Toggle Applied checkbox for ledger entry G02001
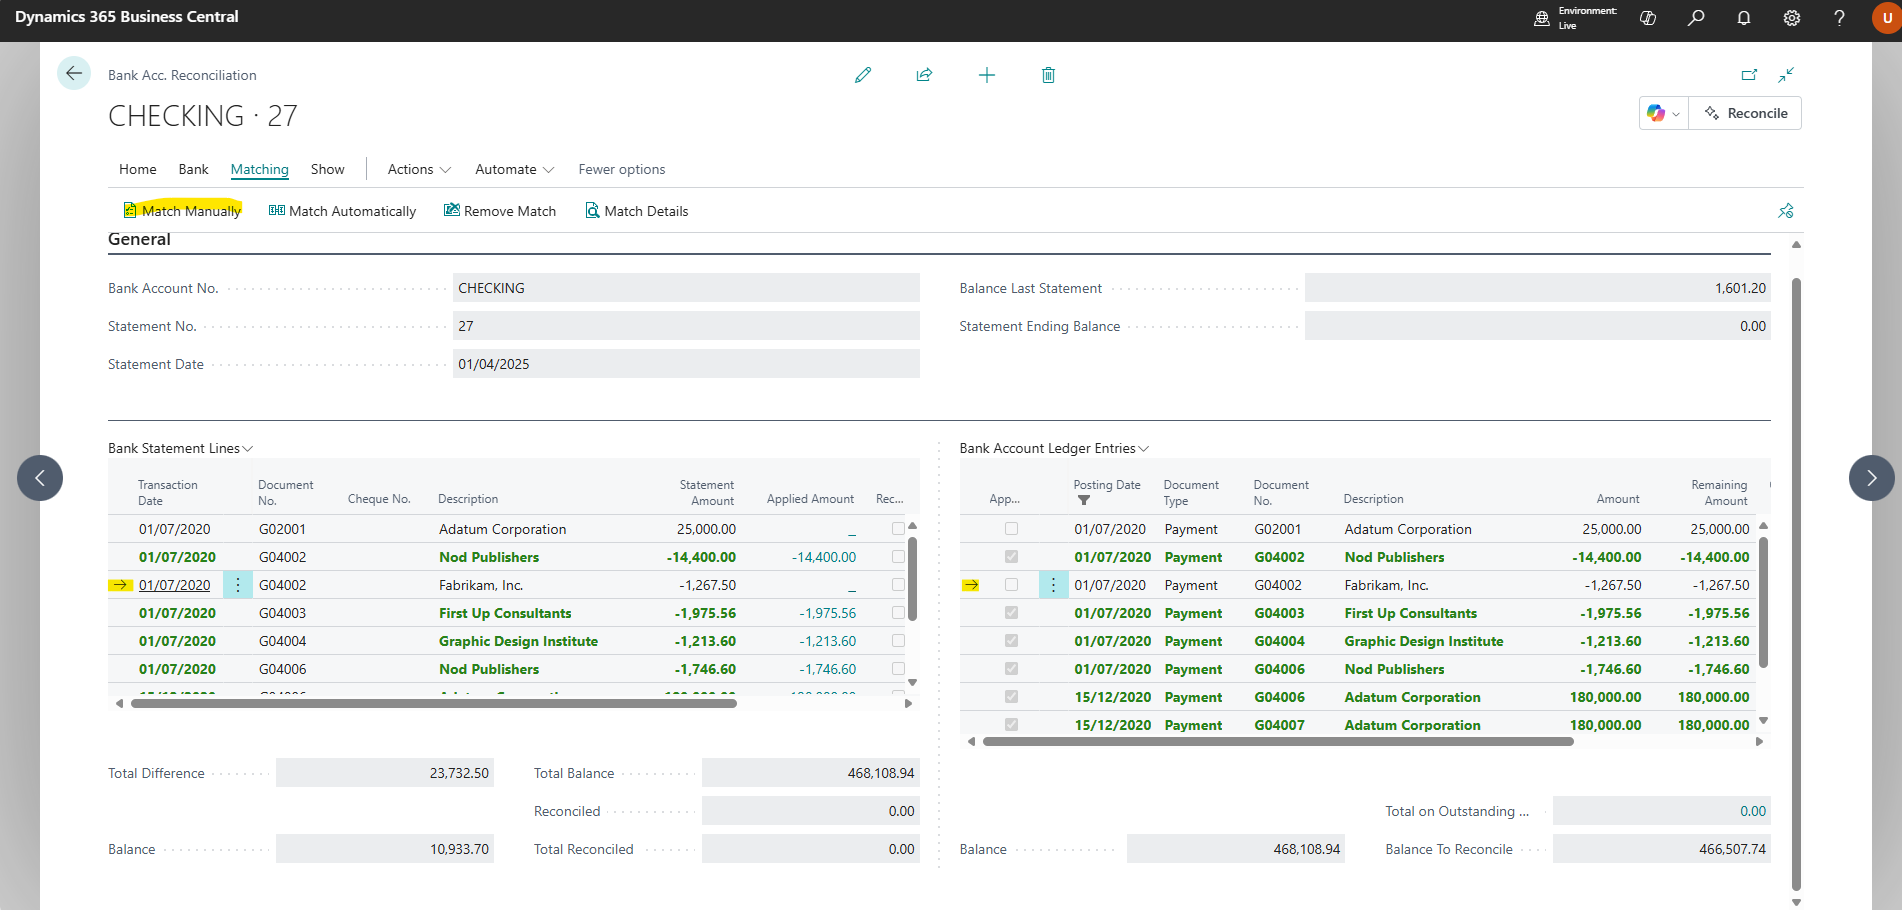This screenshot has width=1902, height=910. coord(1011,529)
